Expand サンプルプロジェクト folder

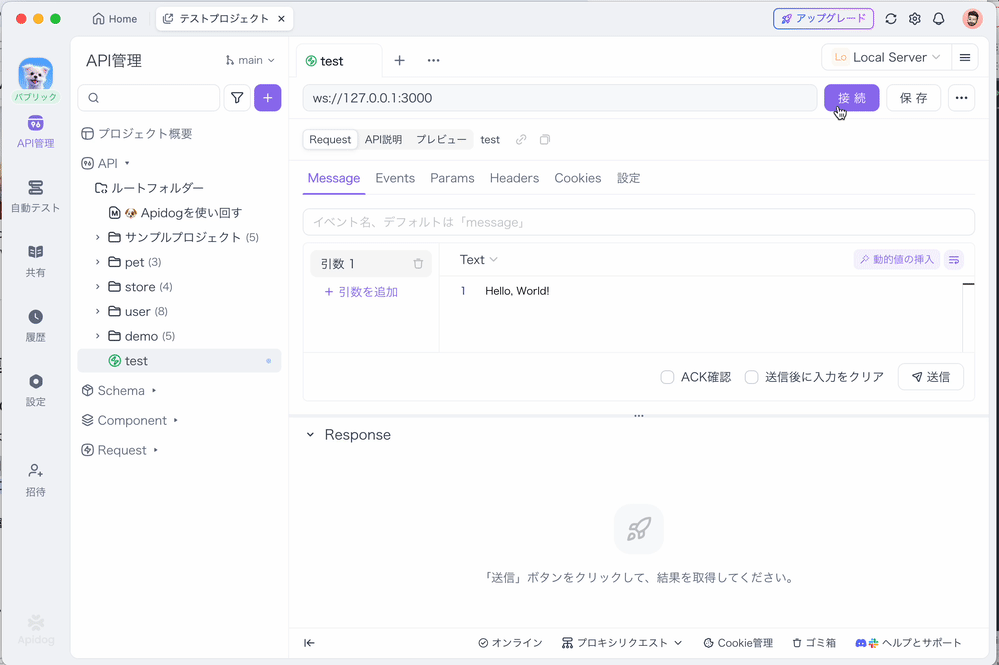point(97,237)
